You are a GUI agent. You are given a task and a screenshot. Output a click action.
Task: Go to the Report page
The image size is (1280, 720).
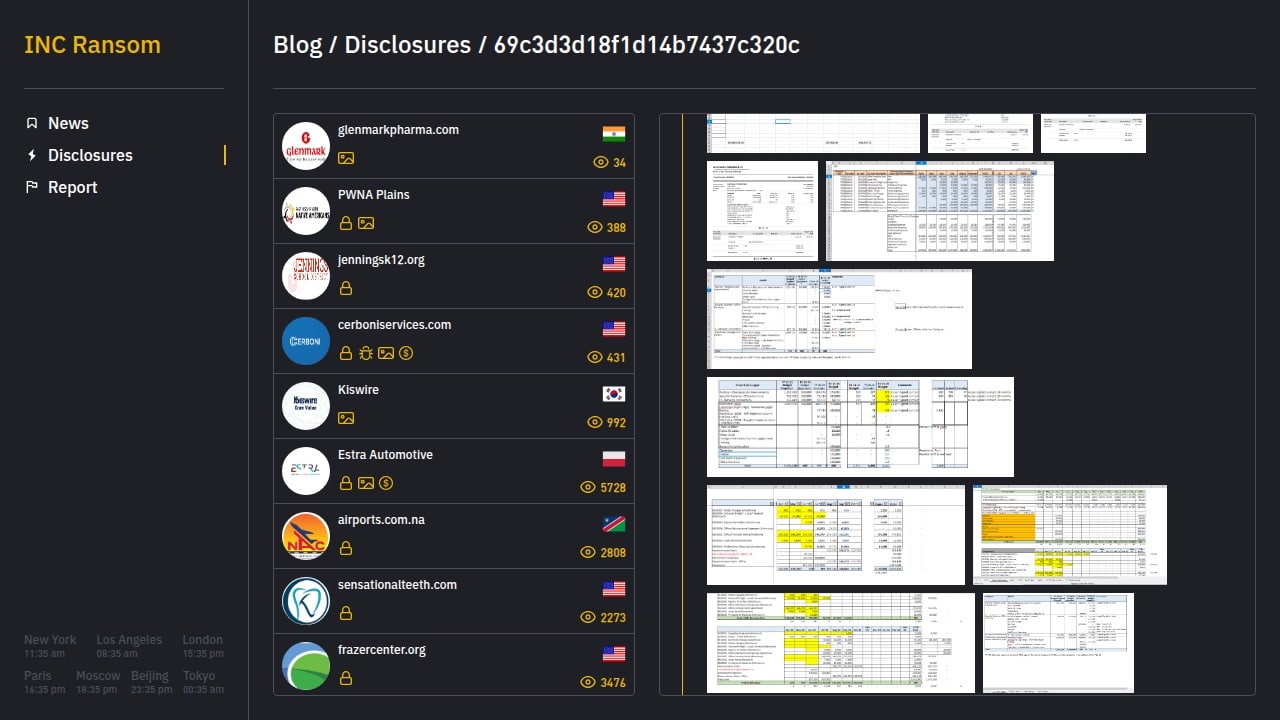pyautogui.click(x=73, y=187)
